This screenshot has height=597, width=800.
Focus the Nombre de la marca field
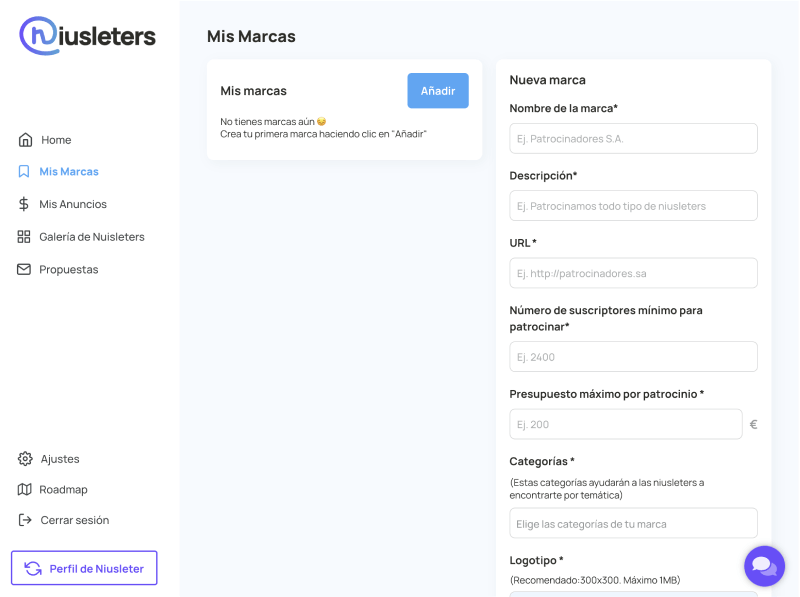pyautogui.click(x=633, y=139)
